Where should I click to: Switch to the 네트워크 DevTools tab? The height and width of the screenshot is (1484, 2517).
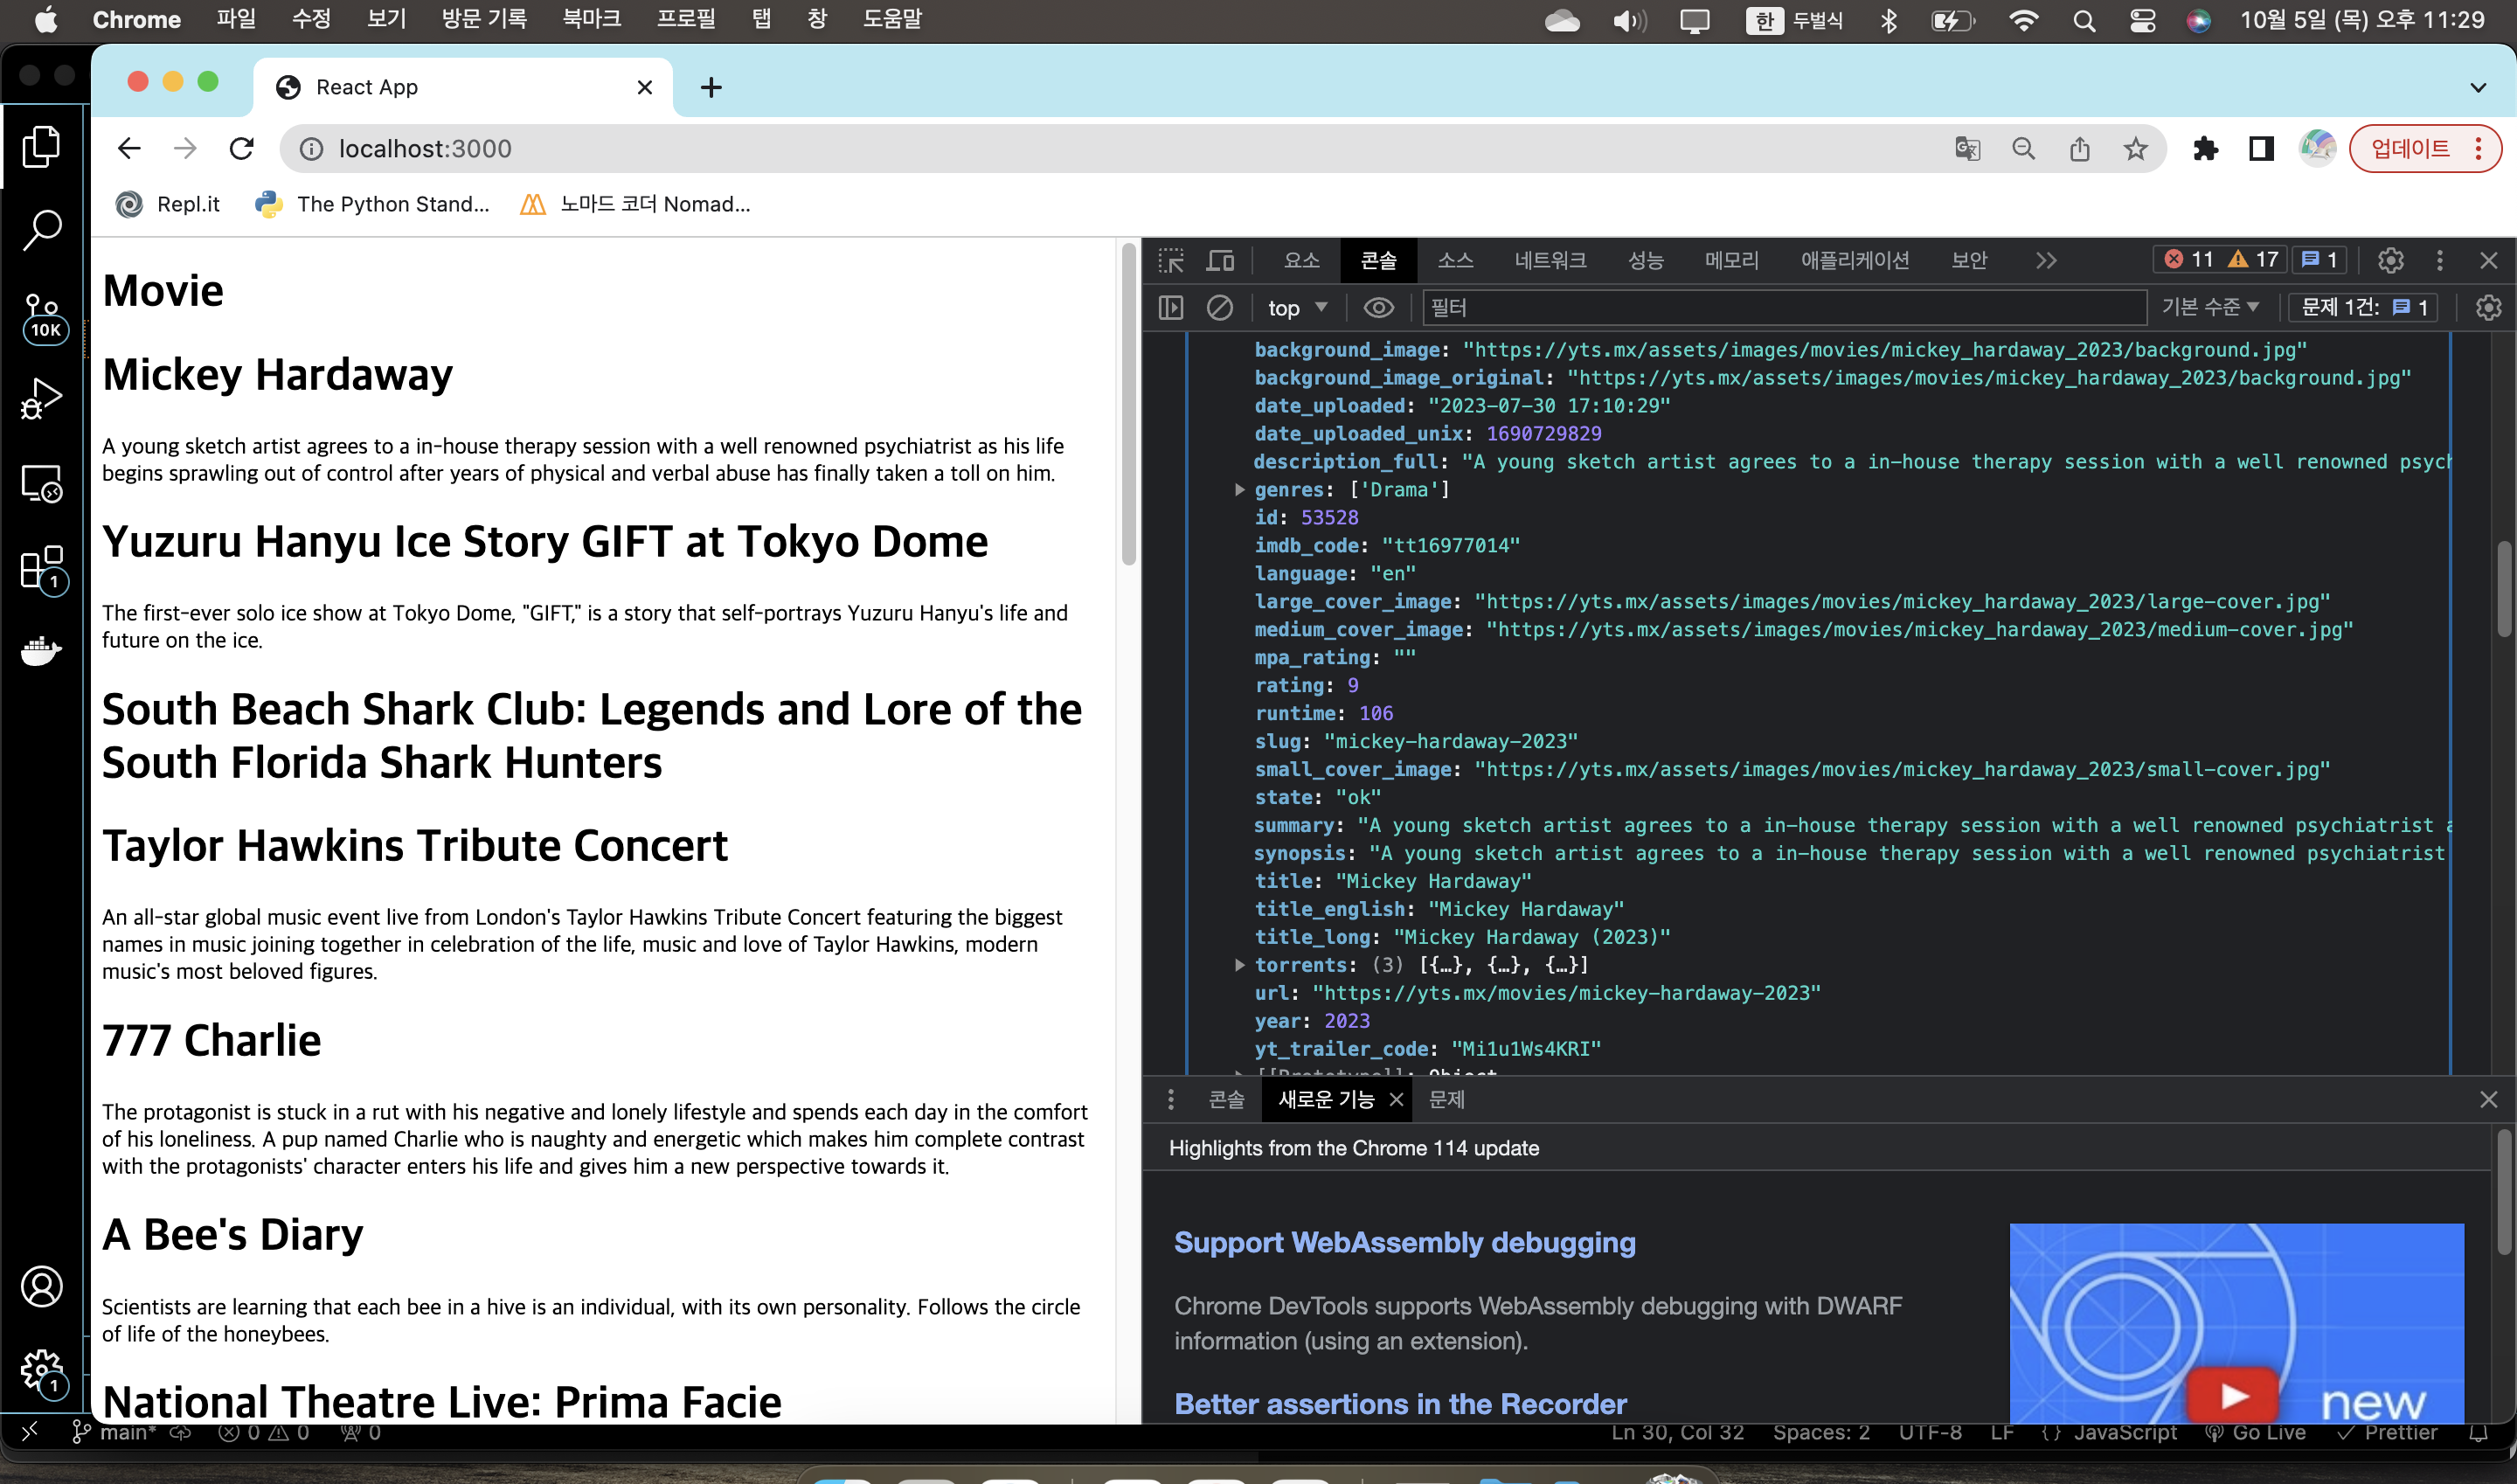coord(1550,260)
